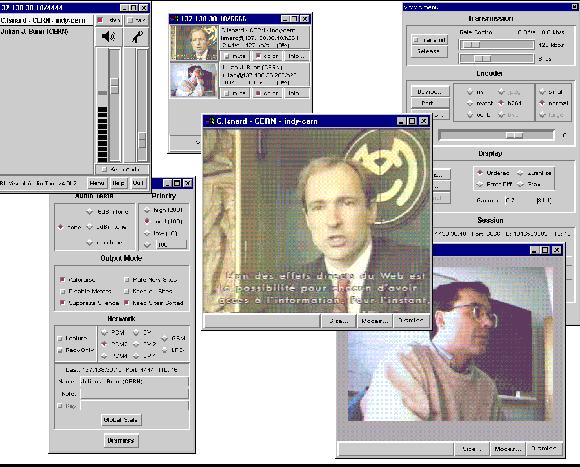Screen dimensions: 580x467
Task: Adjust the microphone gain slider
Action: coord(142,140)
